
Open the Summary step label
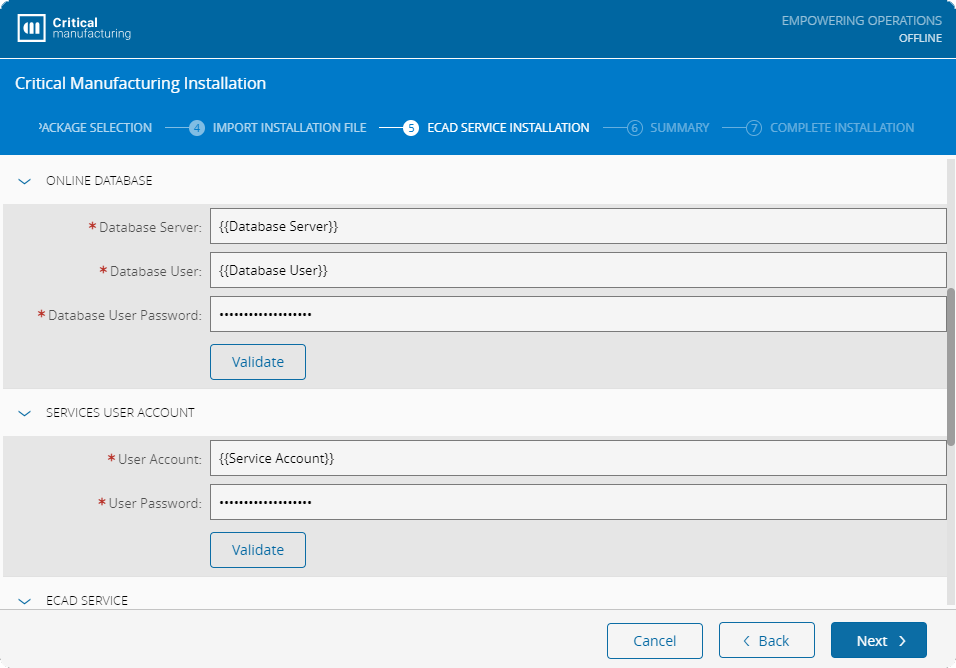(679, 128)
